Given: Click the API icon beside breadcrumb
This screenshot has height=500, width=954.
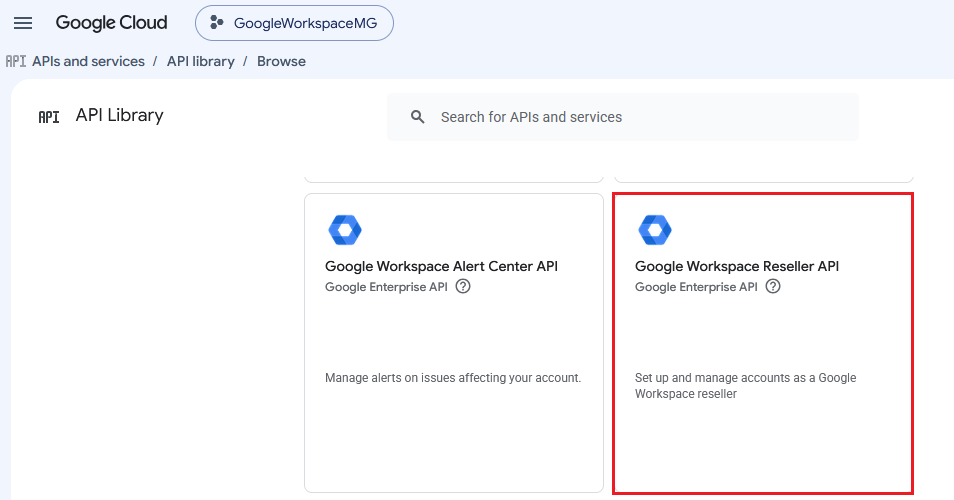Looking at the screenshot, I should 16,61.
